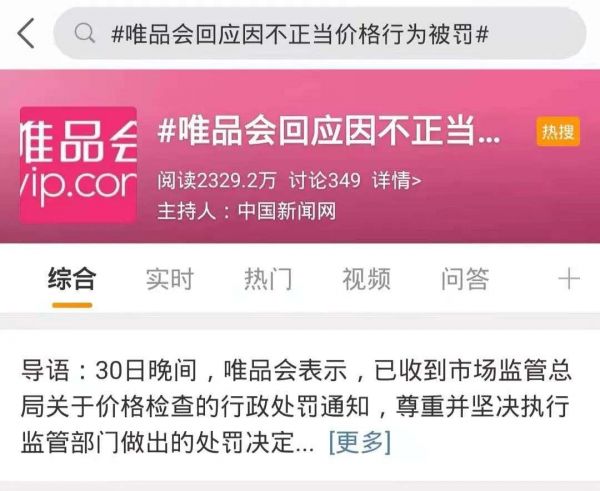The image size is (600, 491).
Task: Open the 唯品会 vip.com logo thumbnail
Action: tap(78, 165)
